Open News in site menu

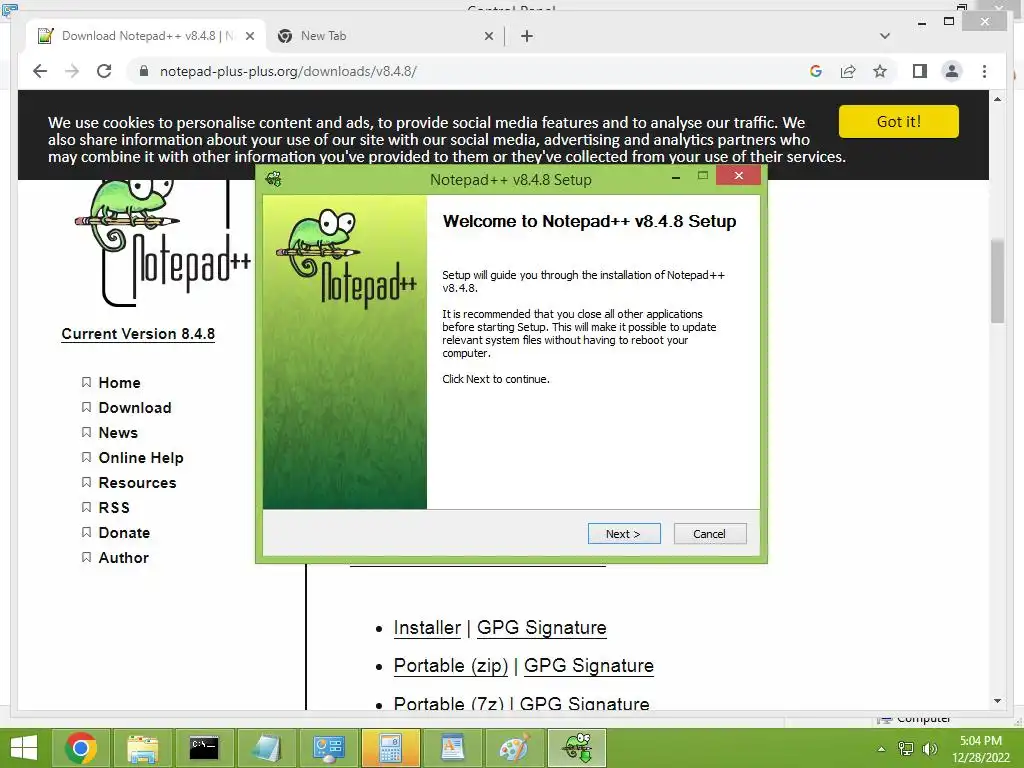coord(118,433)
